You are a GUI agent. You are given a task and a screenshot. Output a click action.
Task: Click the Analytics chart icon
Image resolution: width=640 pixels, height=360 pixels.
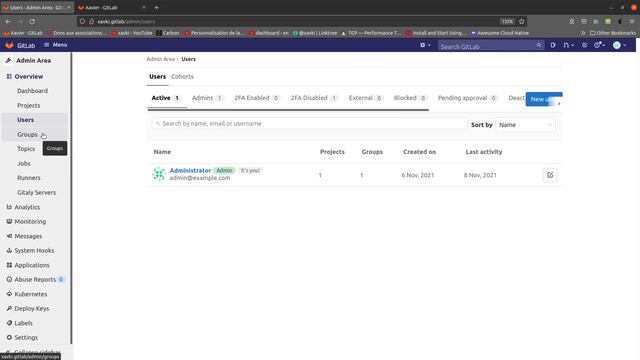9,207
